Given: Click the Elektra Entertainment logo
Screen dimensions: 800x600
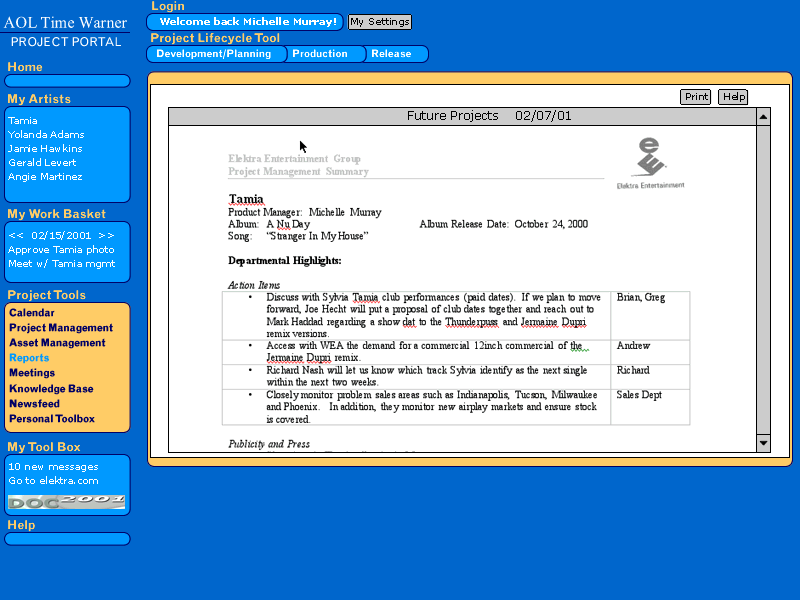Looking at the screenshot, I should click(x=650, y=163).
